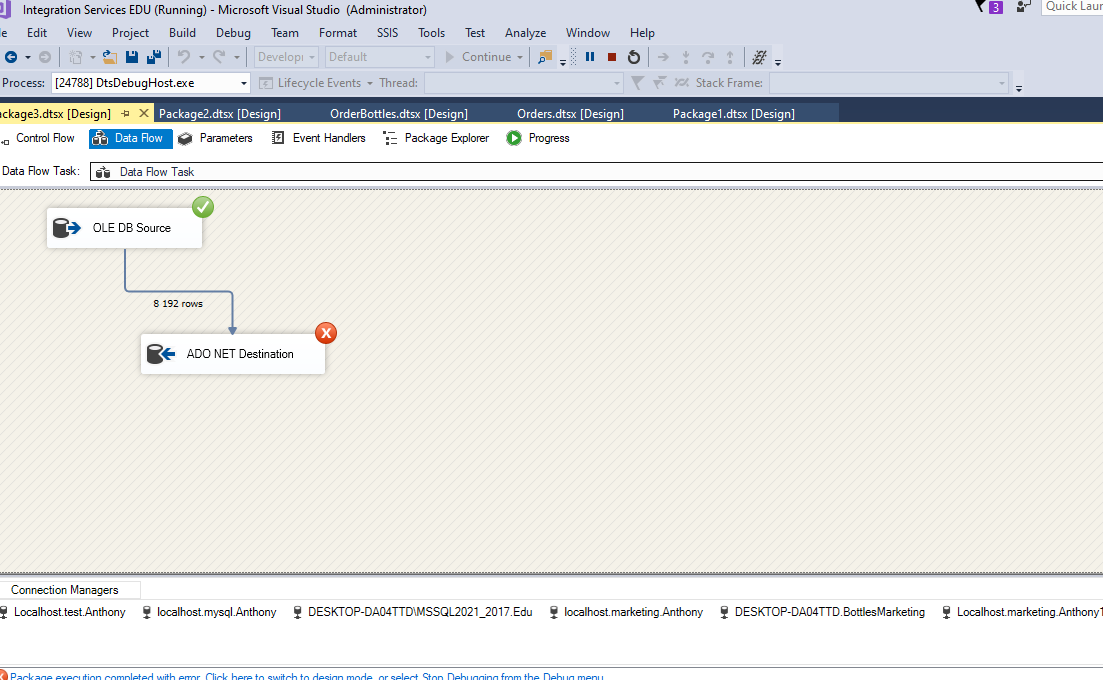Switch to the Parameters tab
This screenshot has width=1103, height=680.
[x=215, y=138]
